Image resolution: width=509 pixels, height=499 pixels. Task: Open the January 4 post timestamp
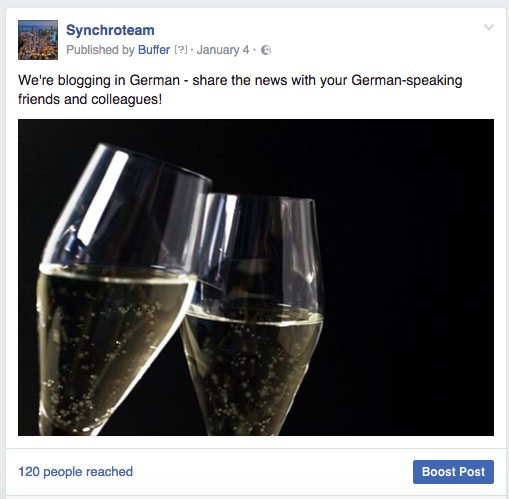(223, 50)
